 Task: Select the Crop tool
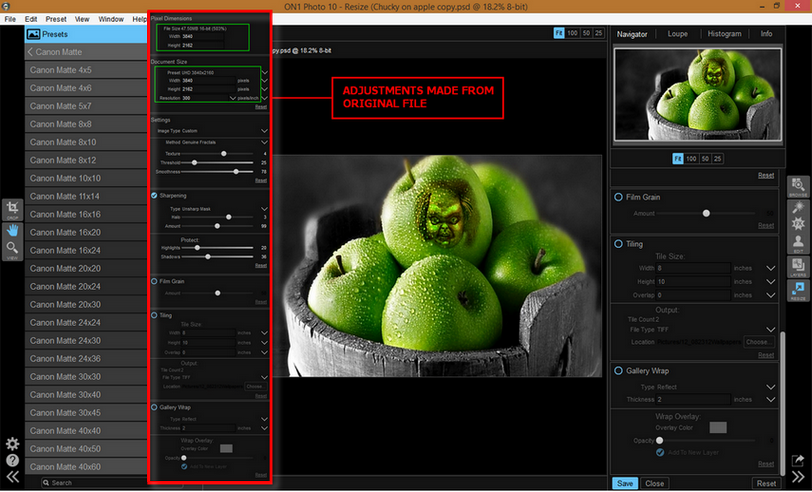(x=12, y=210)
